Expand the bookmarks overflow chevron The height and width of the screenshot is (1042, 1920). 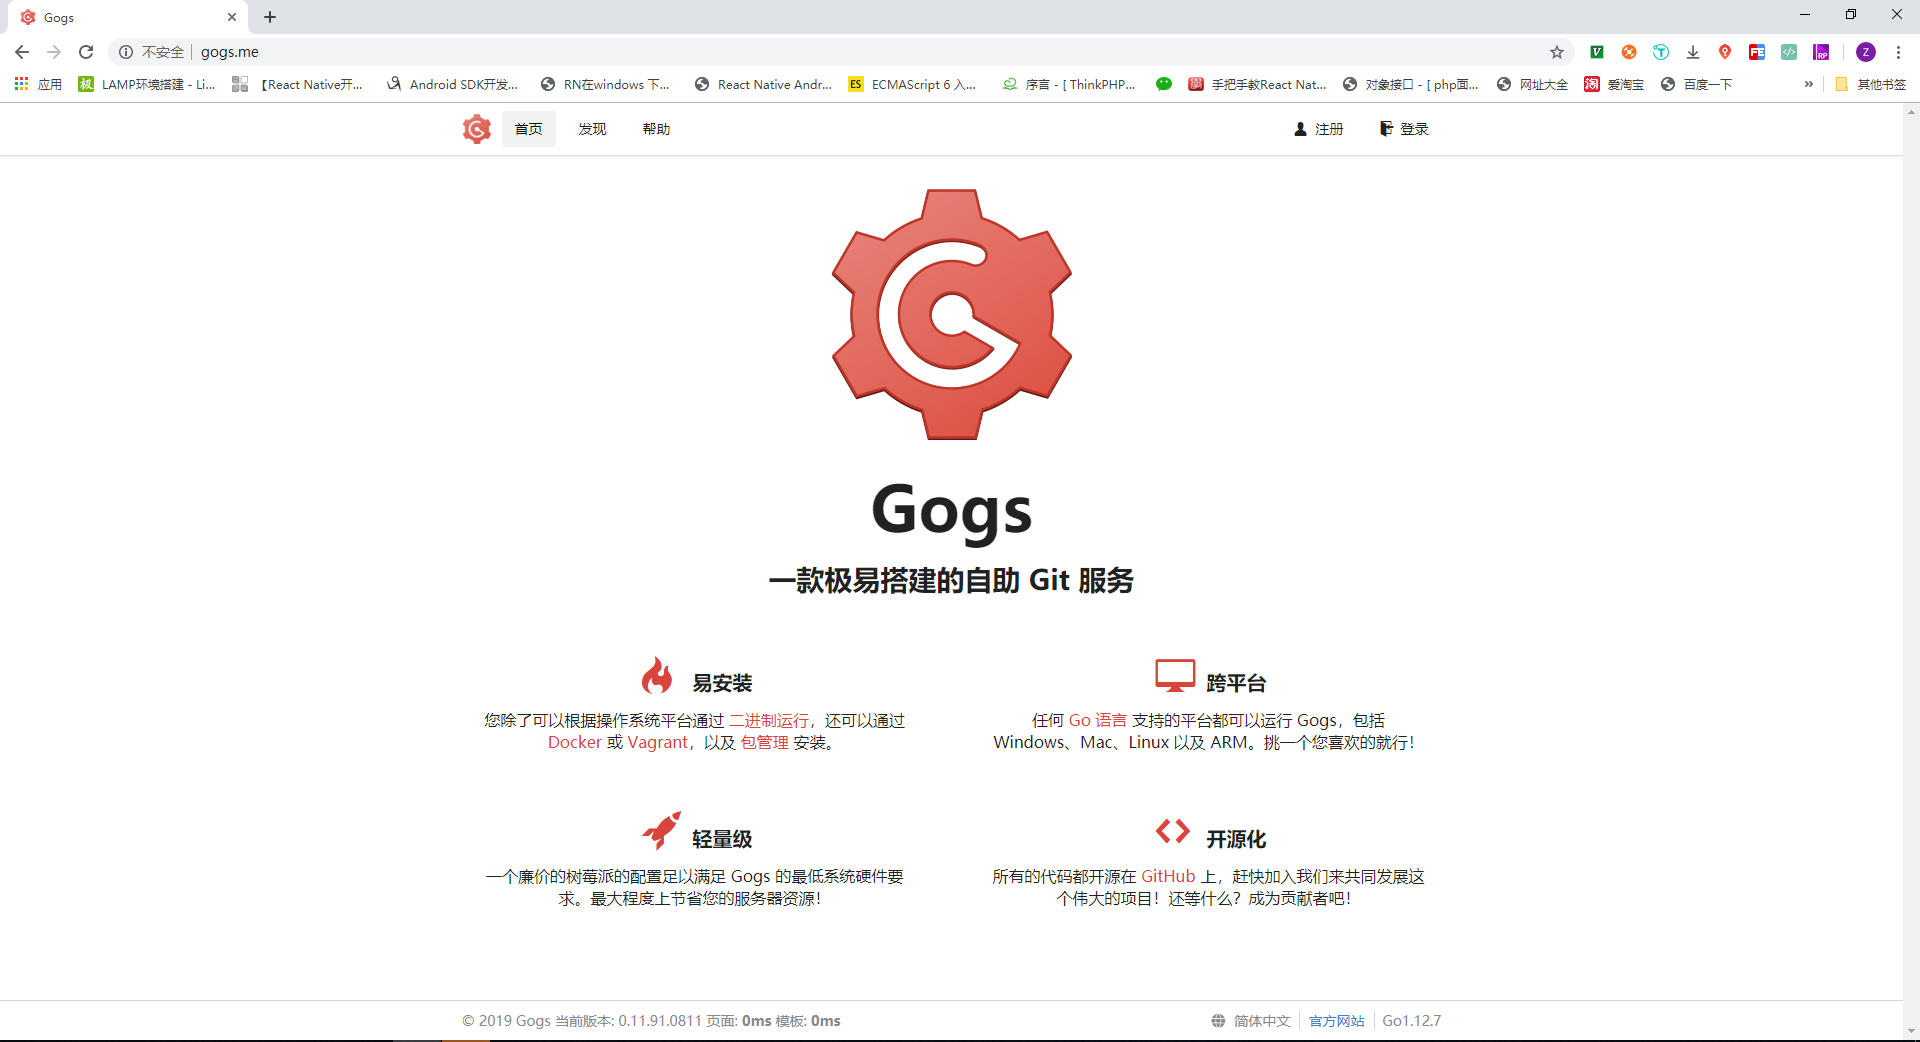[1808, 84]
